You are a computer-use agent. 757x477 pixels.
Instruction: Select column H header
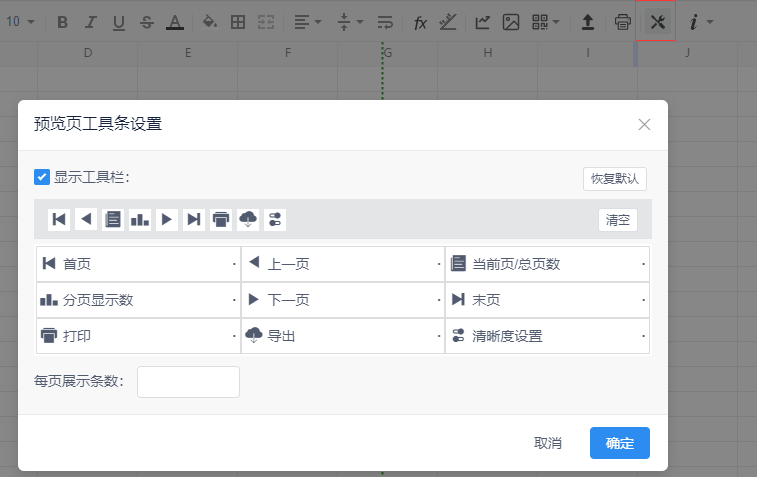pos(488,53)
